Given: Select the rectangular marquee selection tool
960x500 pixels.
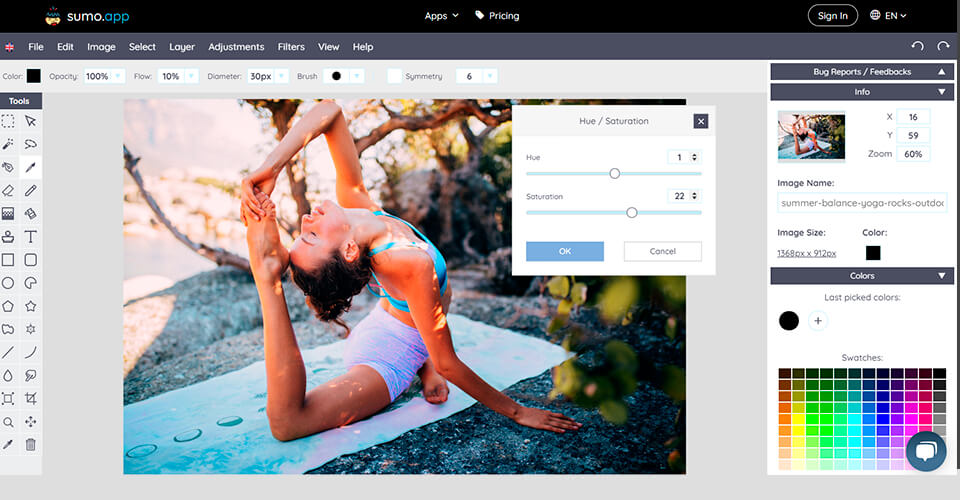Looking at the screenshot, I should [8, 121].
